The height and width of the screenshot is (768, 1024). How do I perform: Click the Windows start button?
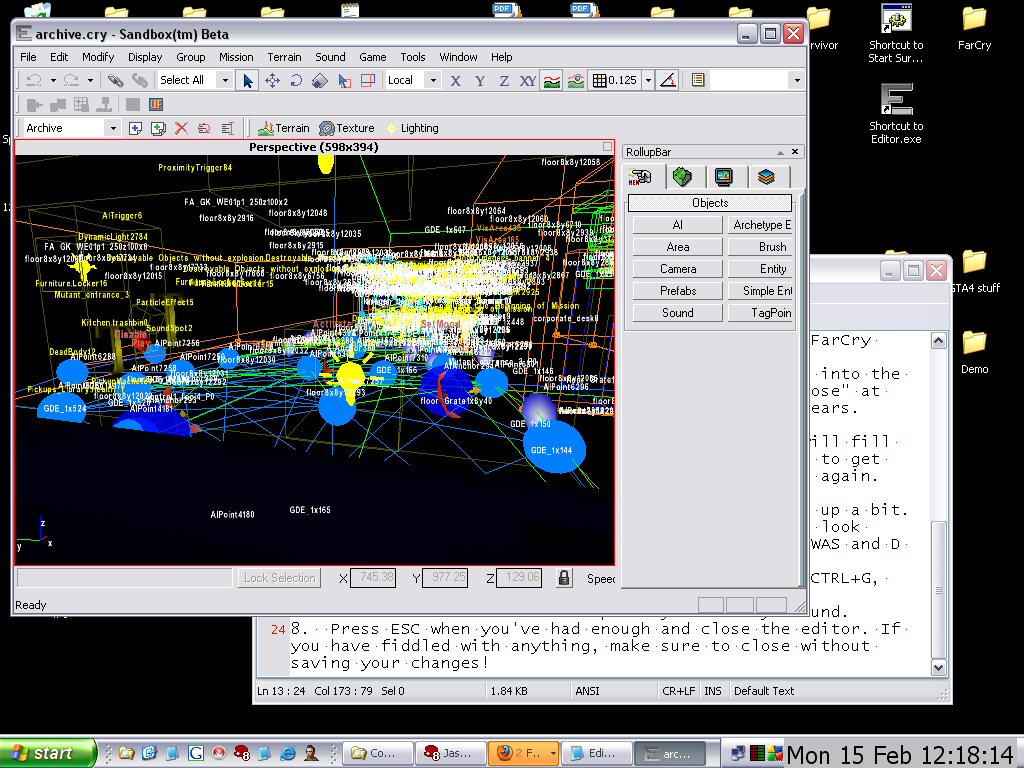coord(47,753)
